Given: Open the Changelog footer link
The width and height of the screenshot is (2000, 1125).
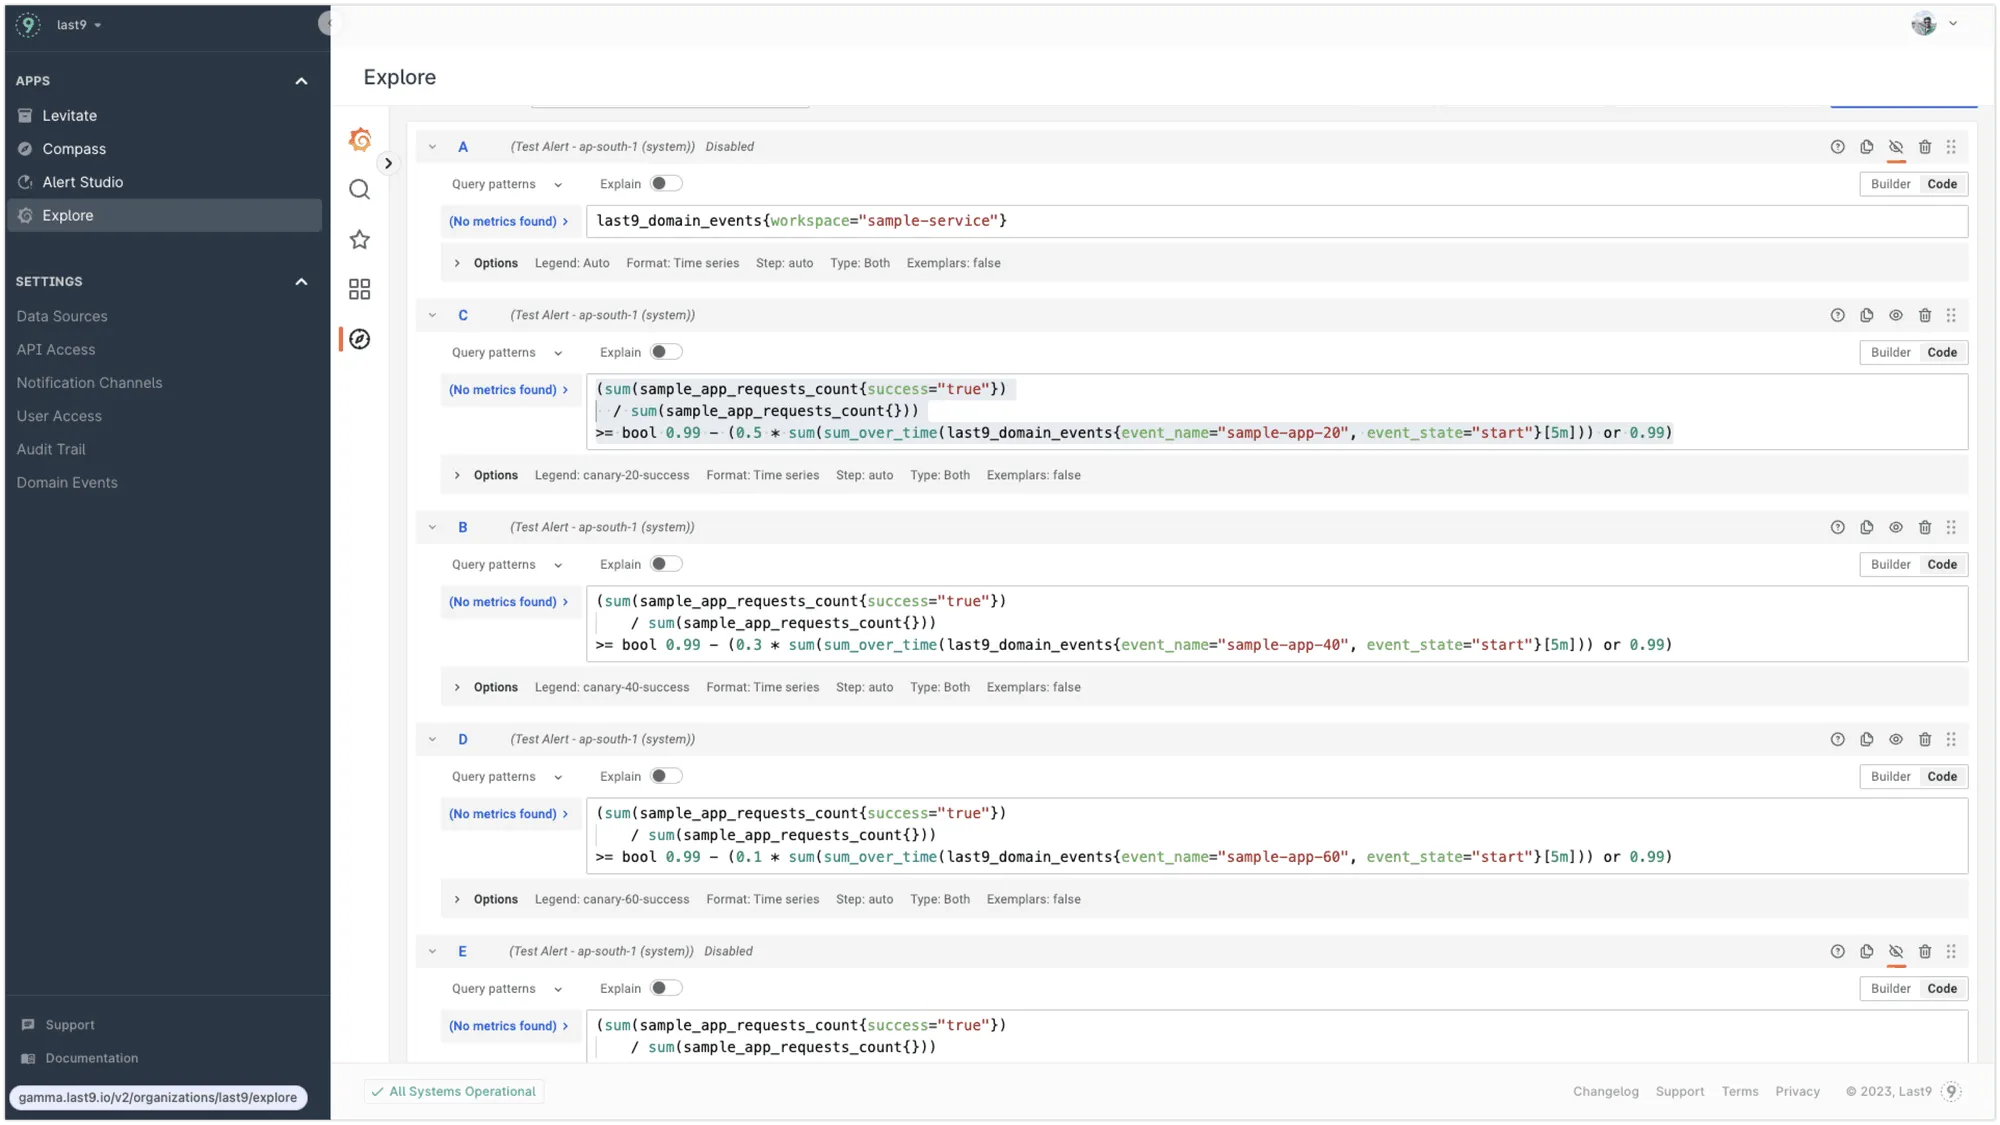Looking at the screenshot, I should click(1605, 1091).
